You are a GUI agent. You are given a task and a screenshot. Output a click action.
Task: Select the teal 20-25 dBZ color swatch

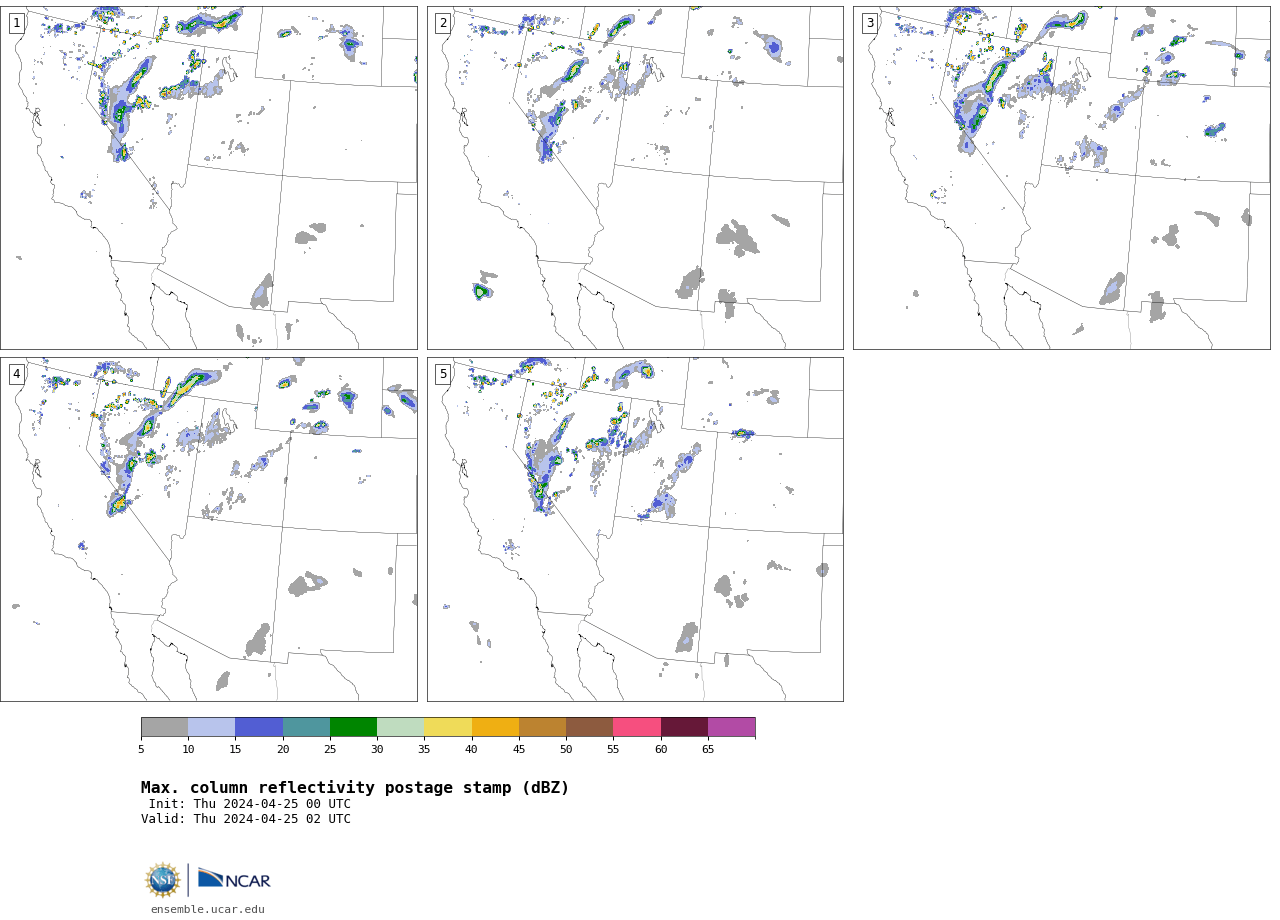(x=306, y=727)
